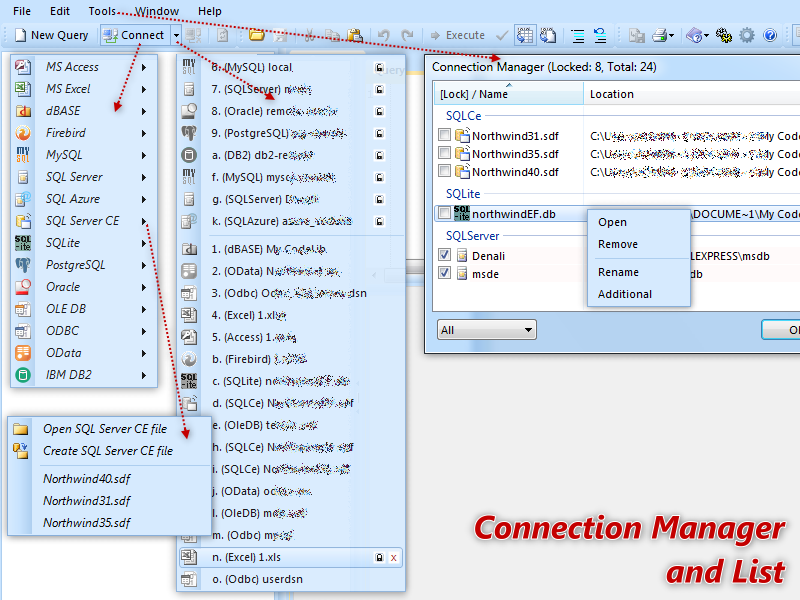Remove n. (Excel) 1.xls with red x
The height and width of the screenshot is (600, 800).
click(393, 558)
